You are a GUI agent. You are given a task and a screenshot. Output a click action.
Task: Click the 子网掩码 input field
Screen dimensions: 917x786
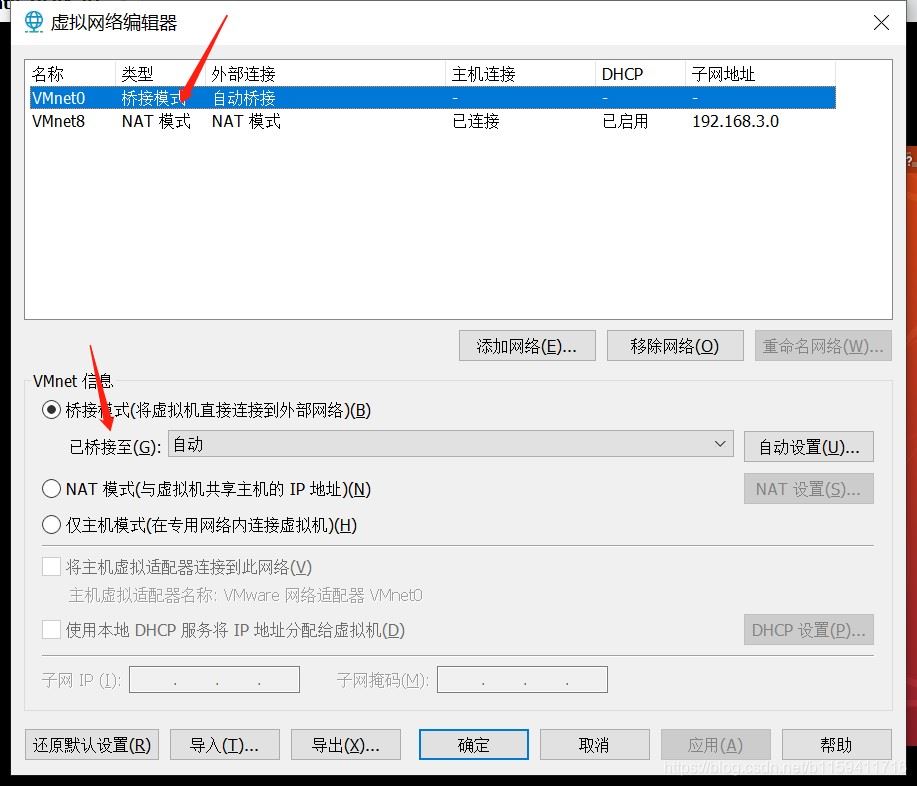click(522, 680)
